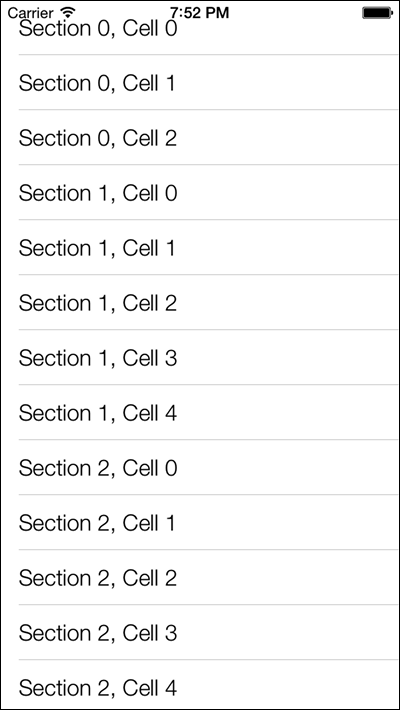Select the Section 2, Cell 4 row

tap(200, 685)
